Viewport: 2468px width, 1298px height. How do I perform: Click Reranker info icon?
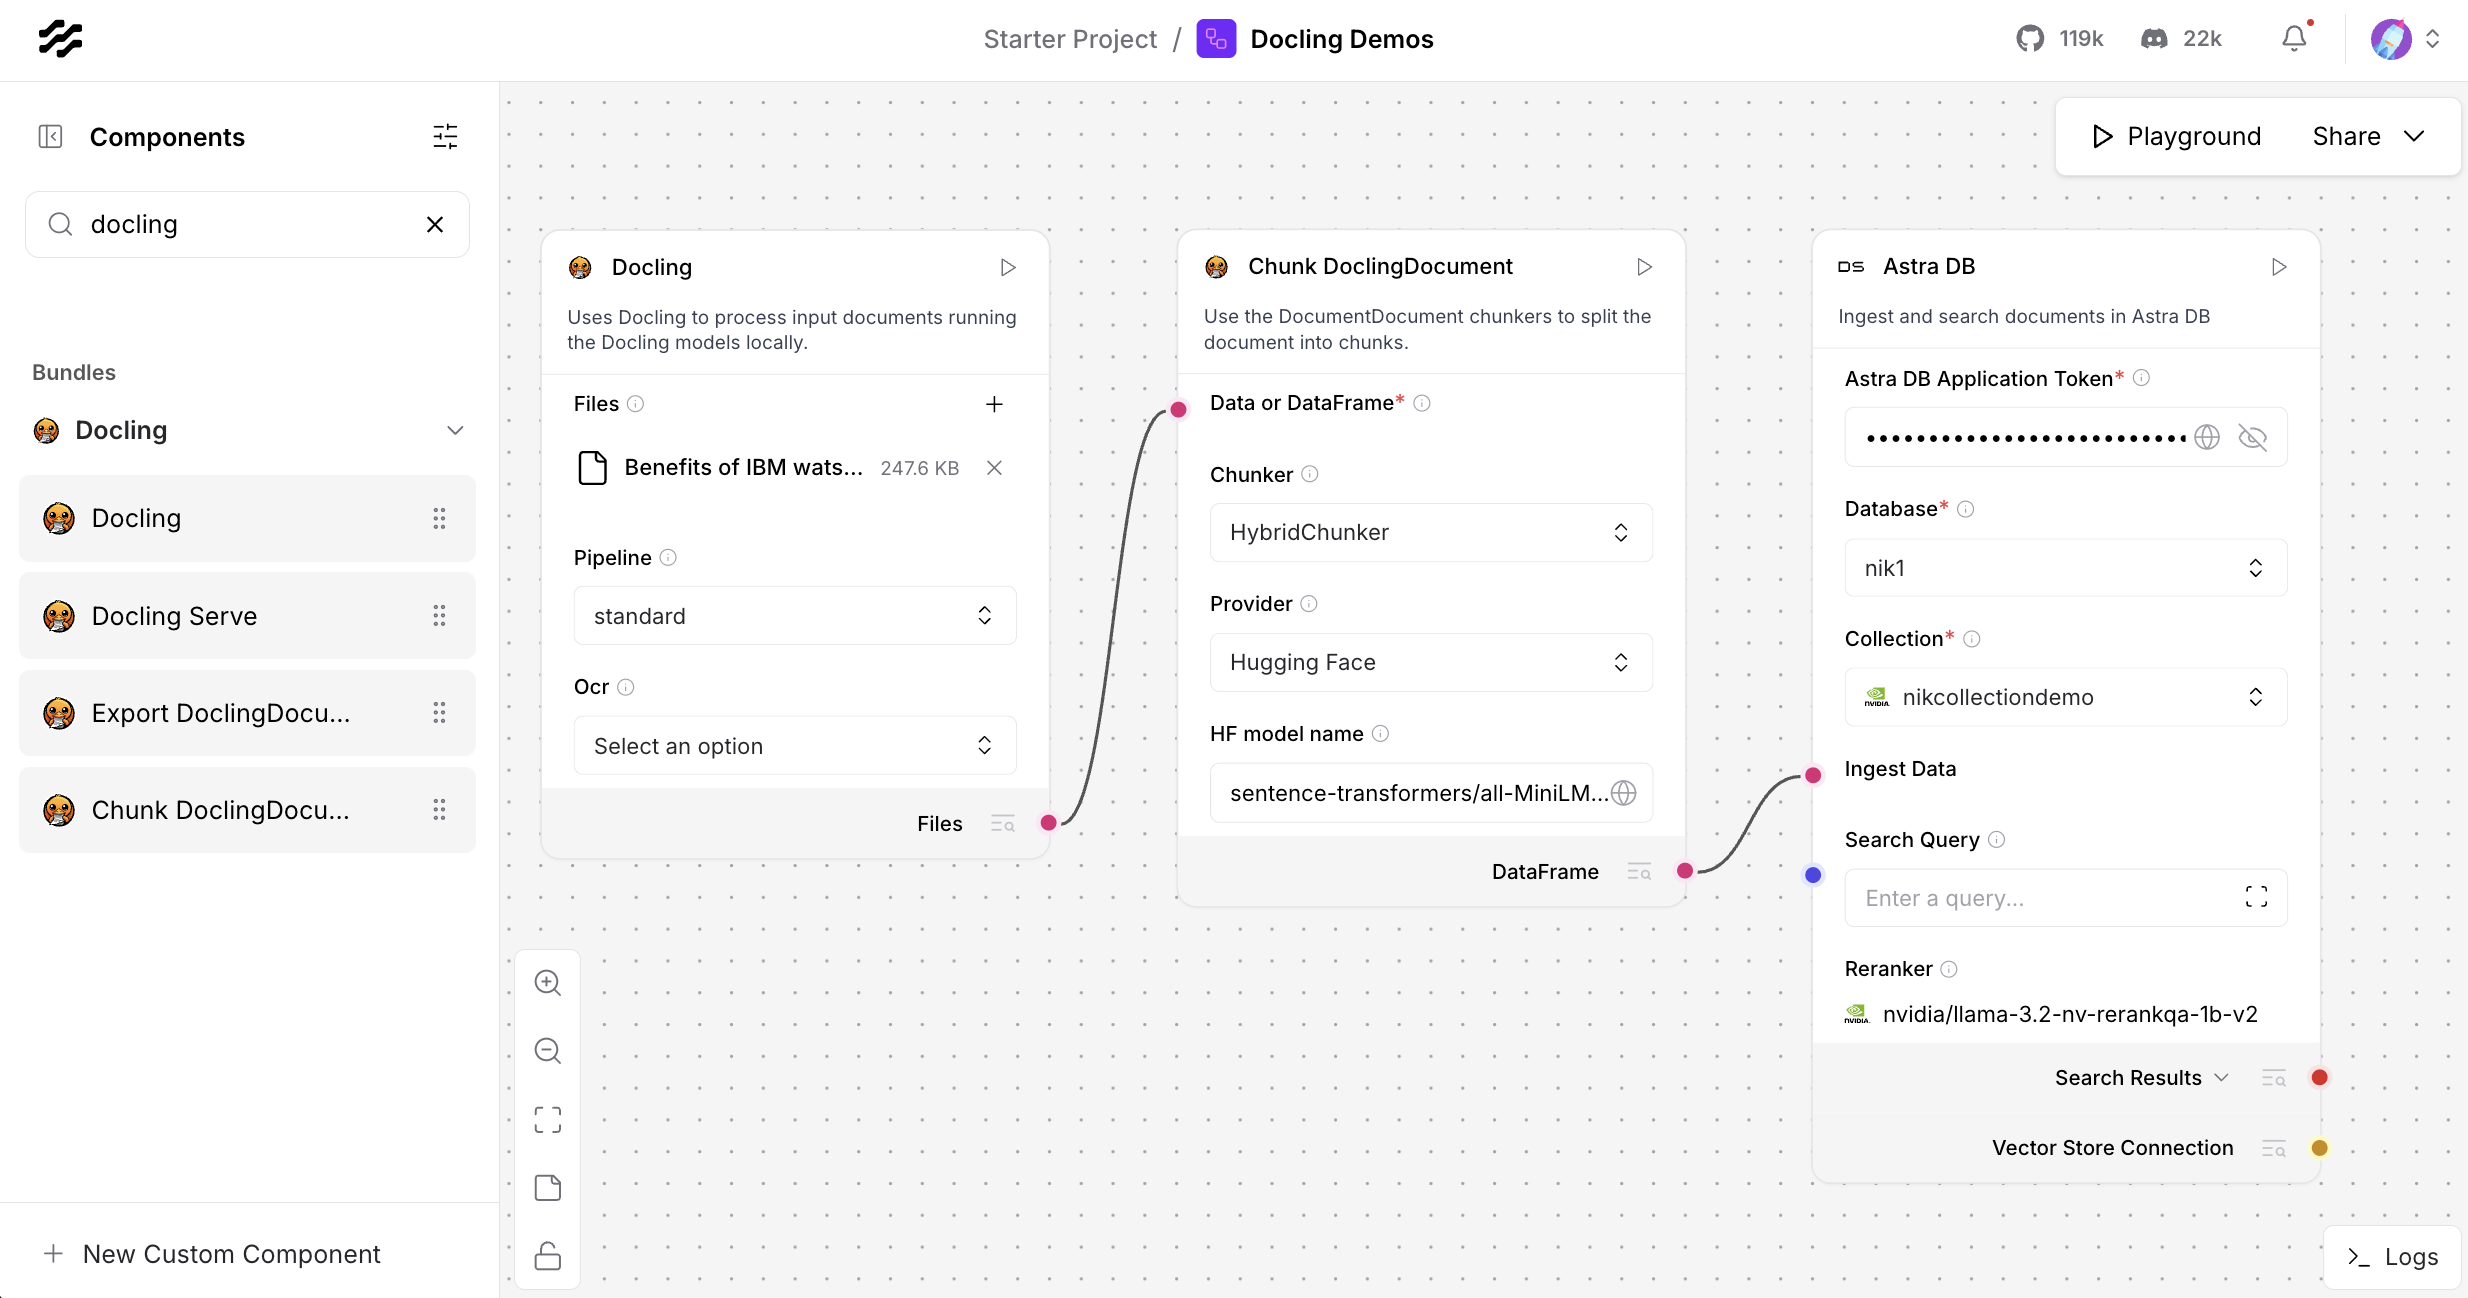point(1949,969)
